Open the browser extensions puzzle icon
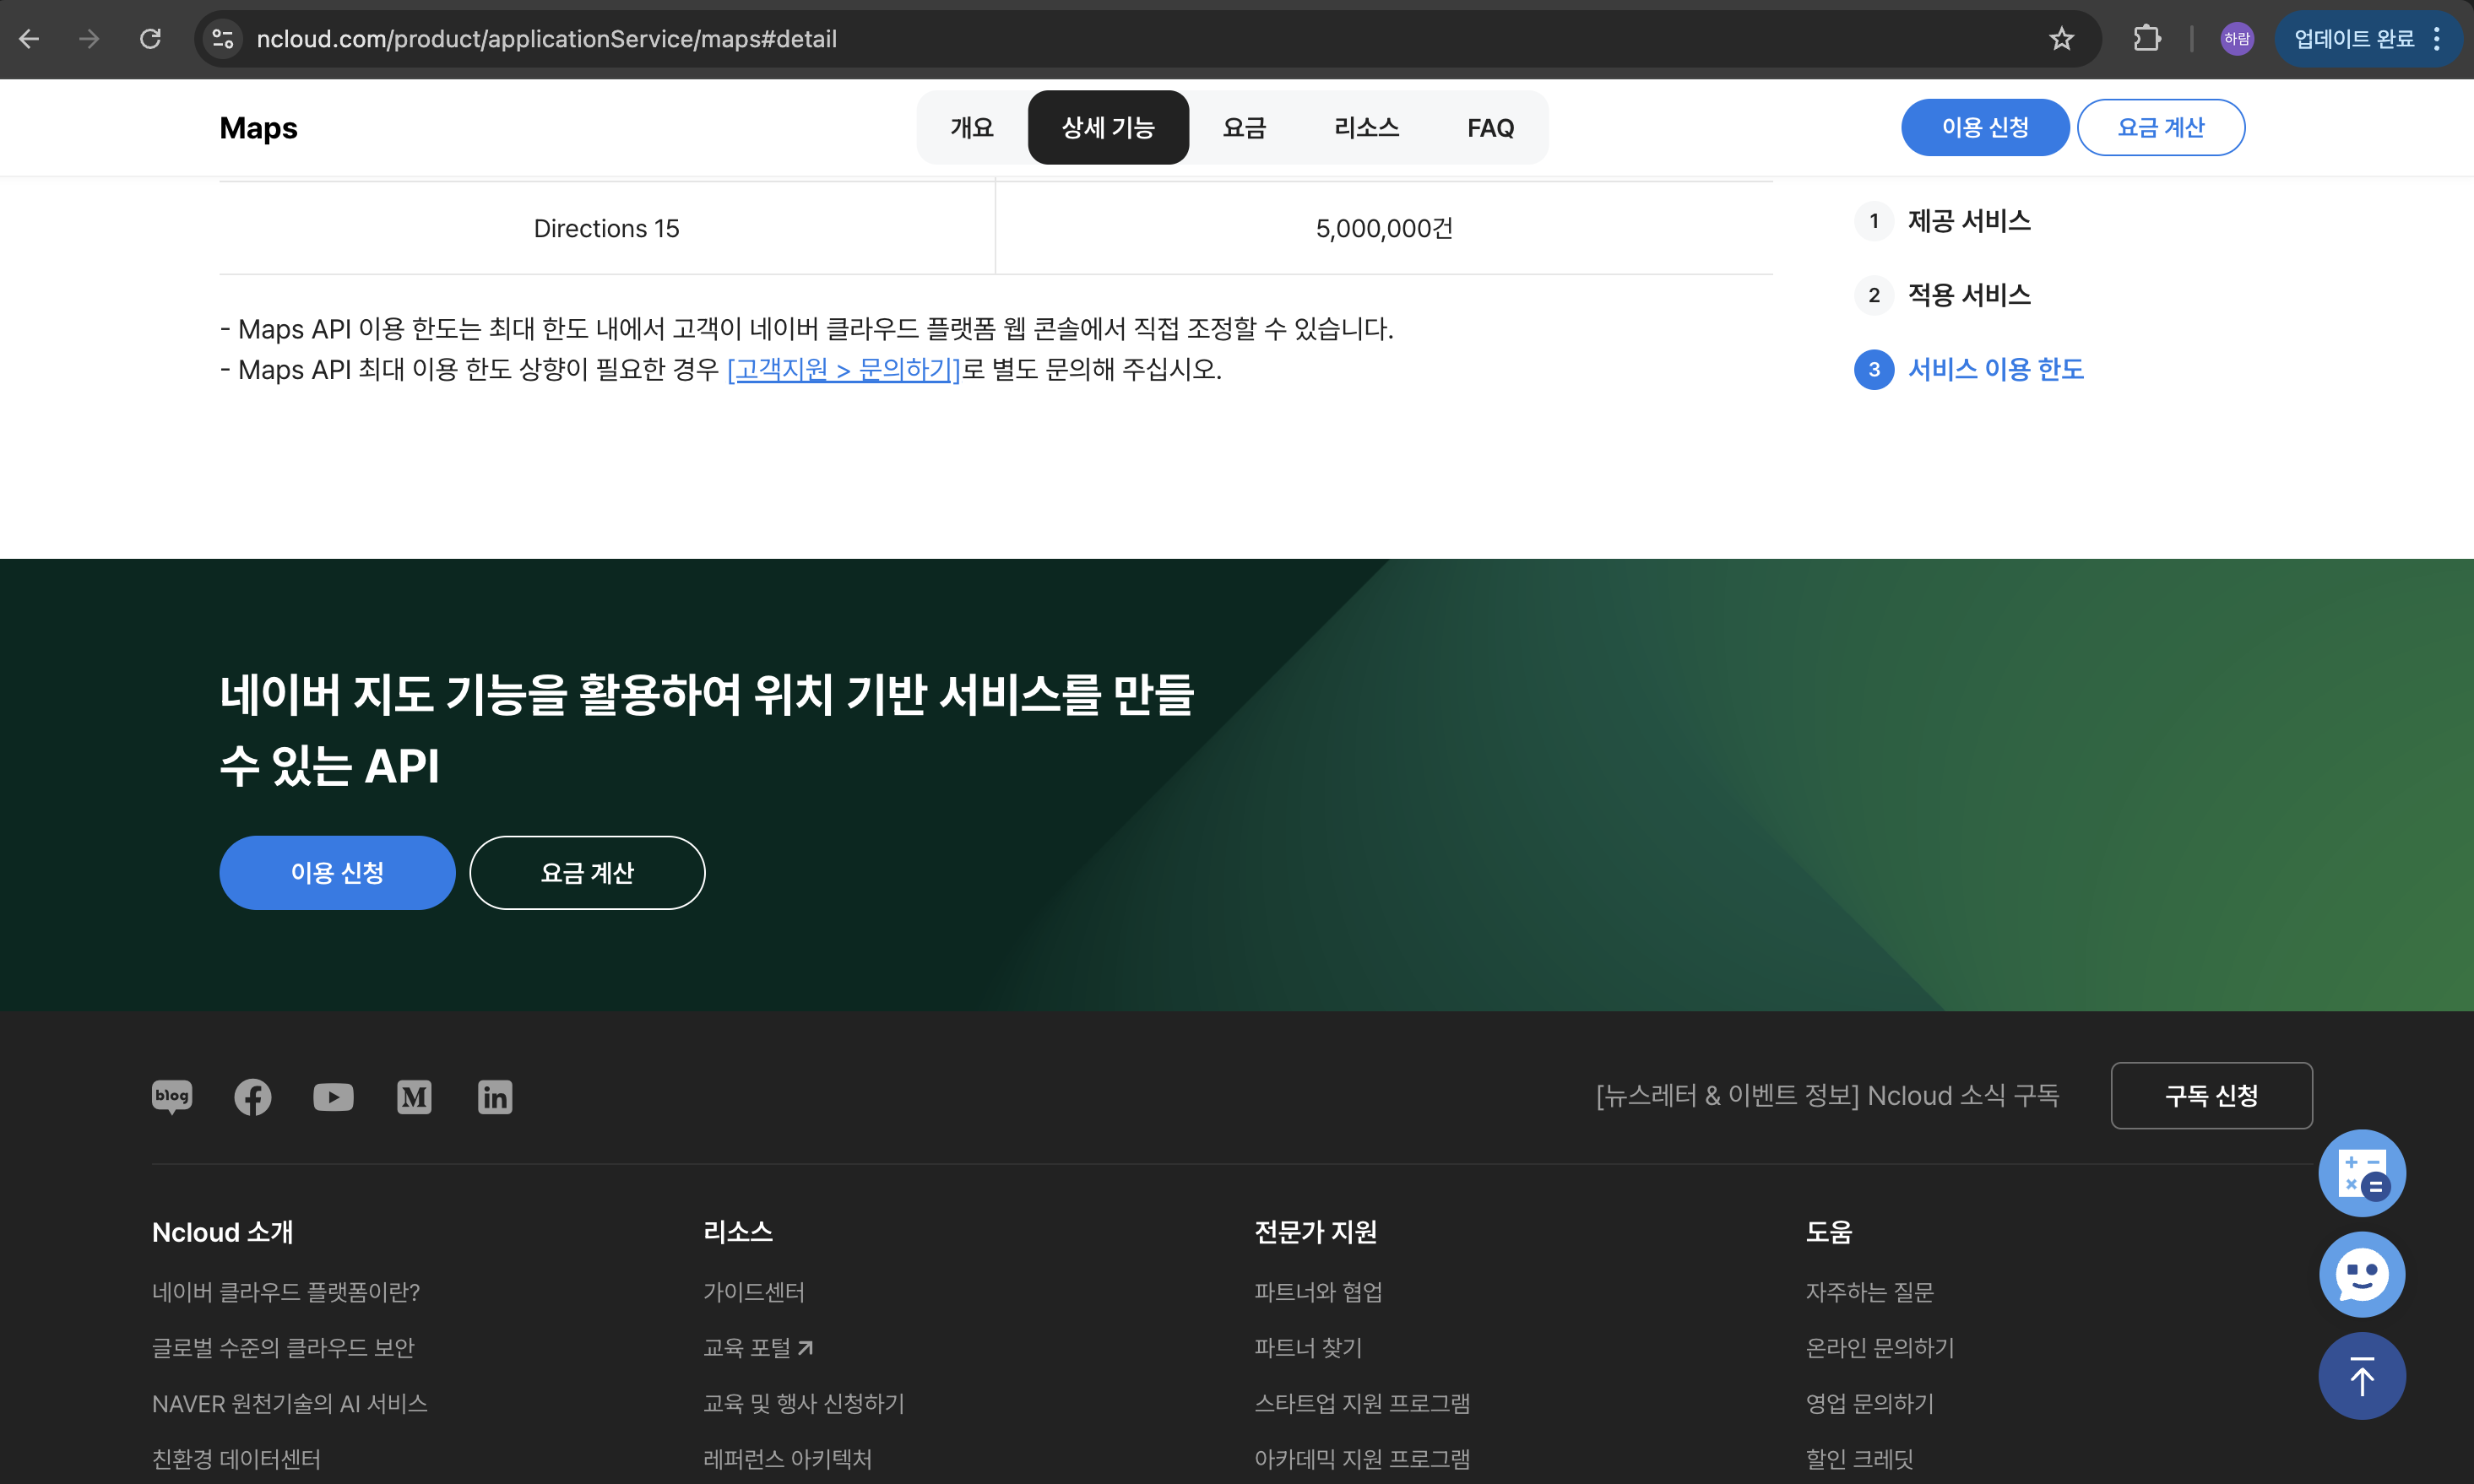Image resolution: width=2474 pixels, height=1484 pixels. (x=2146, y=39)
